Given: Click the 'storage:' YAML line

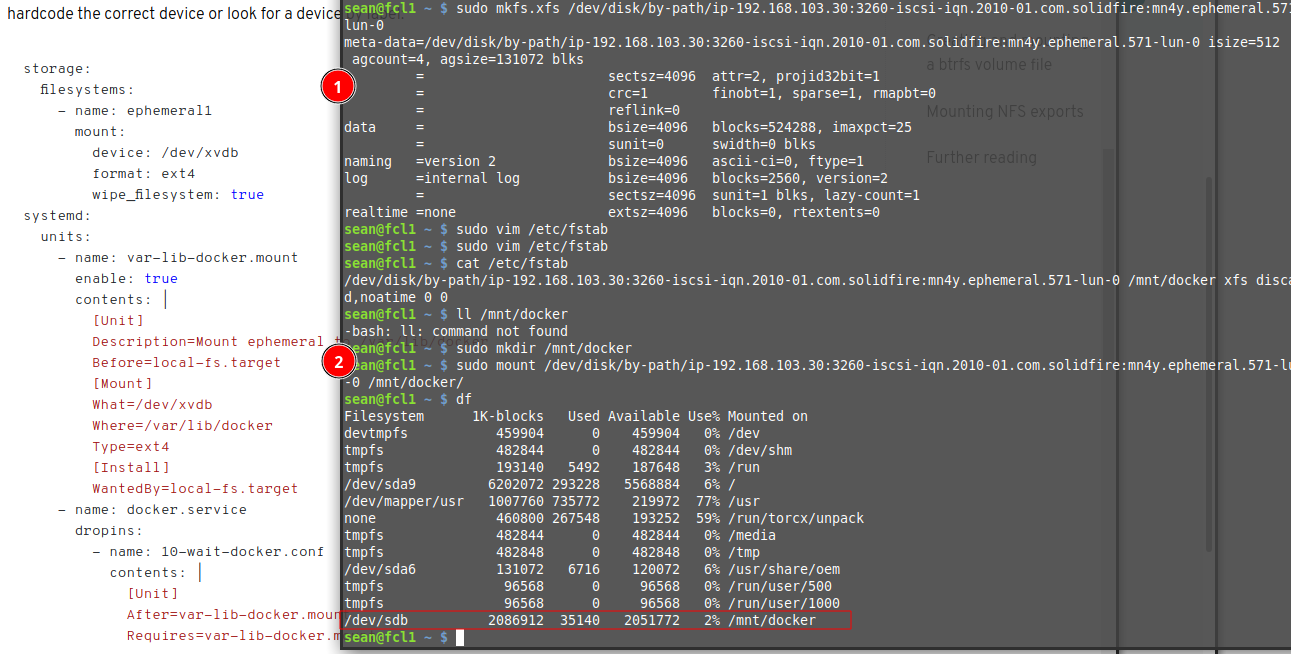Looking at the screenshot, I should (x=57, y=69).
